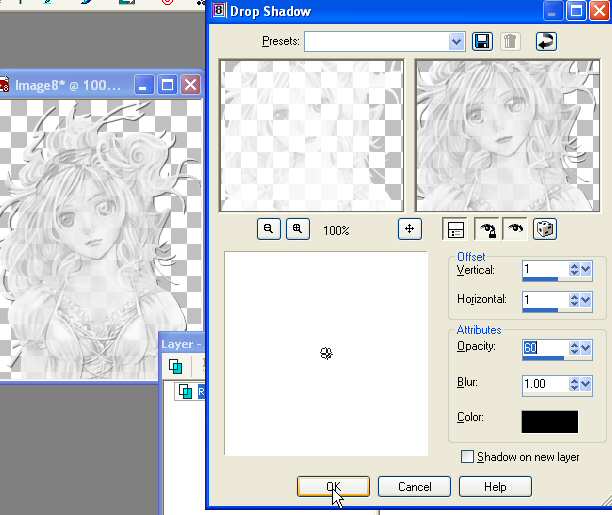Screen dimensions: 612x515
Task: Close the Drop Shadow dialog
Action: coord(600,11)
